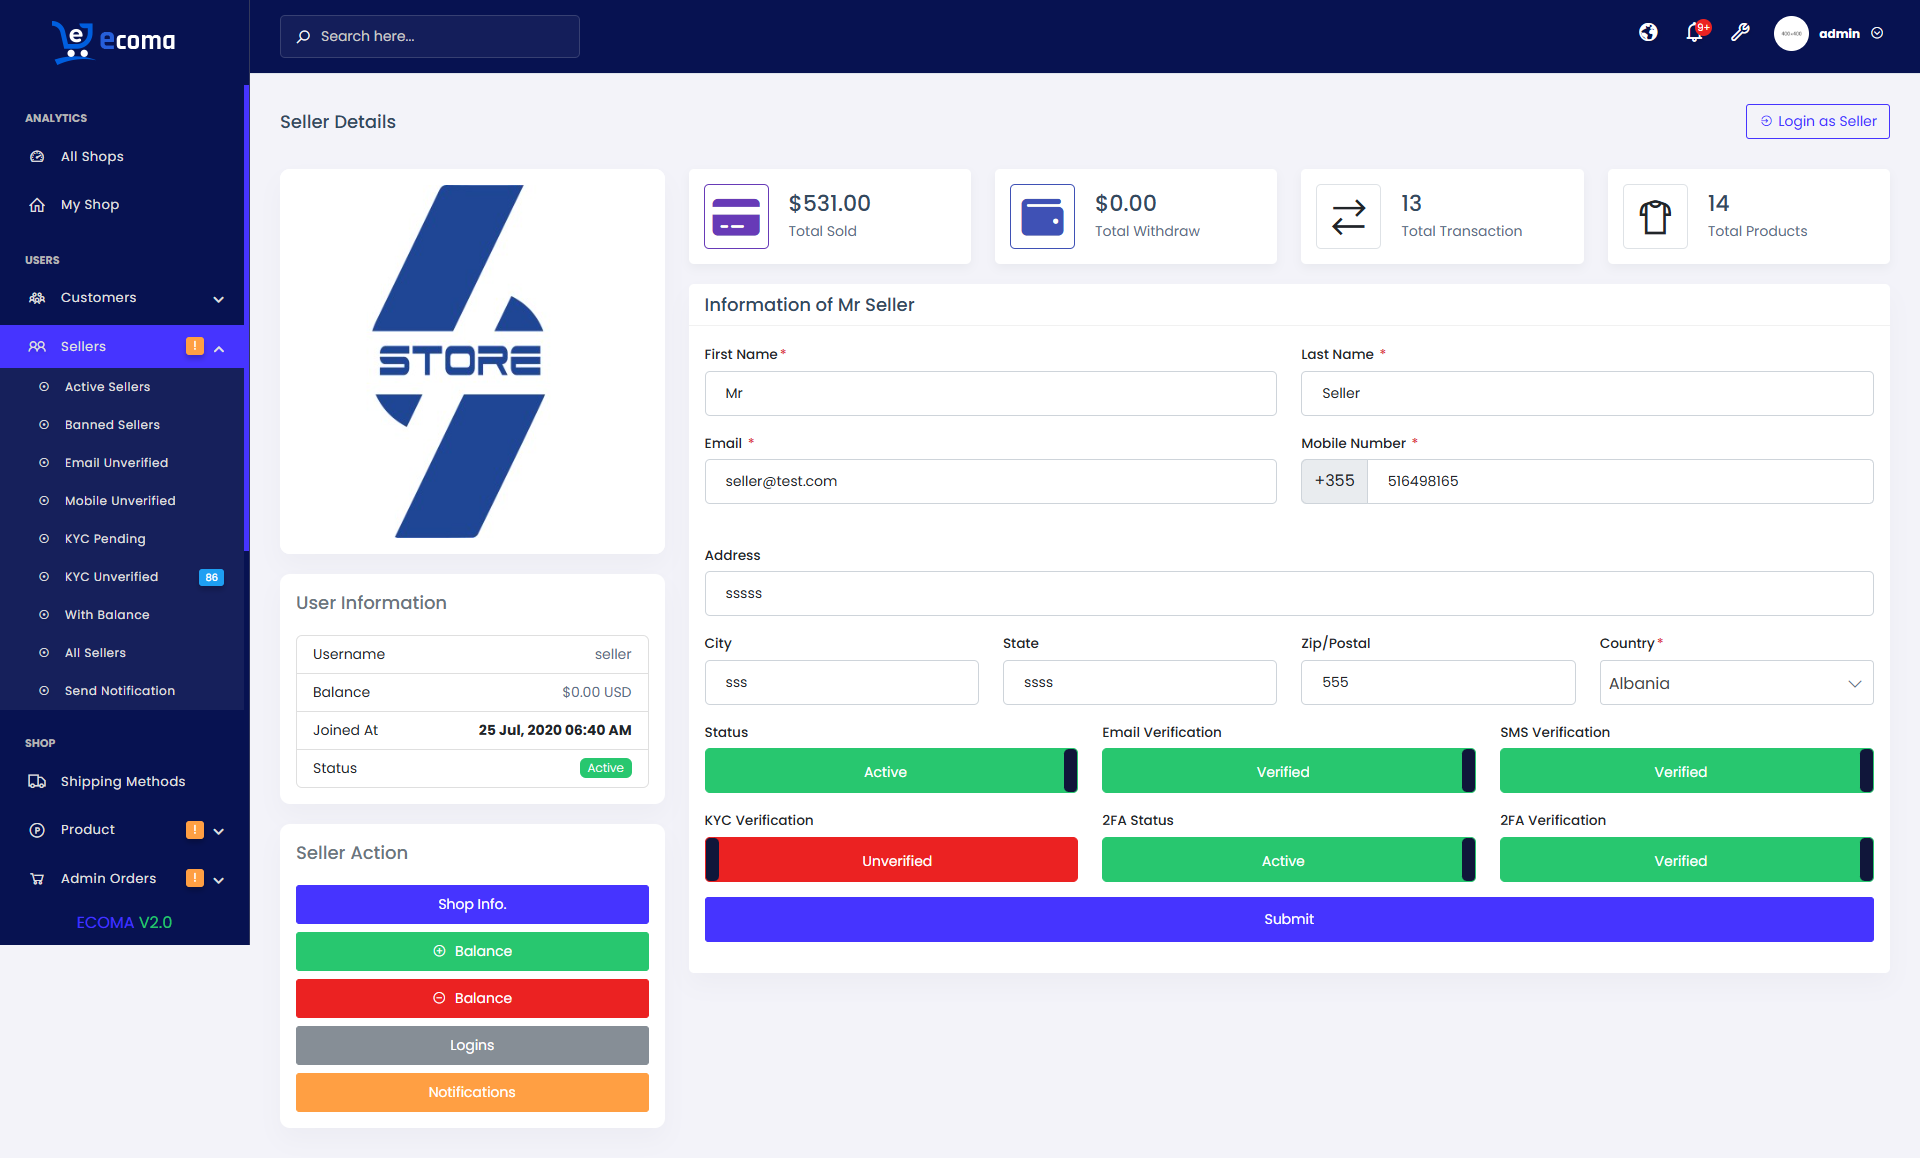The width and height of the screenshot is (1920, 1158).
Task: Expand the Customers sidebar menu
Action: (124, 298)
